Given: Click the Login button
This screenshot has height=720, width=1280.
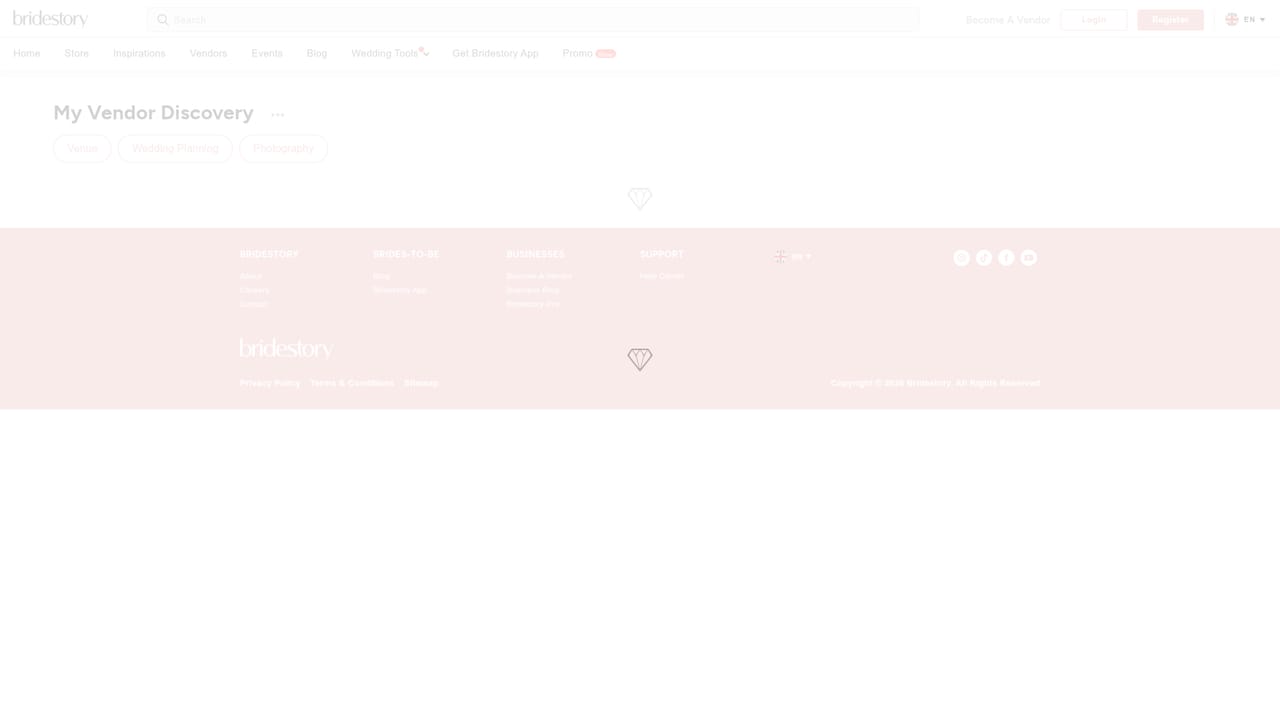Looking at the screenshot, I should pyautogui.click(x=1094, y=20).
